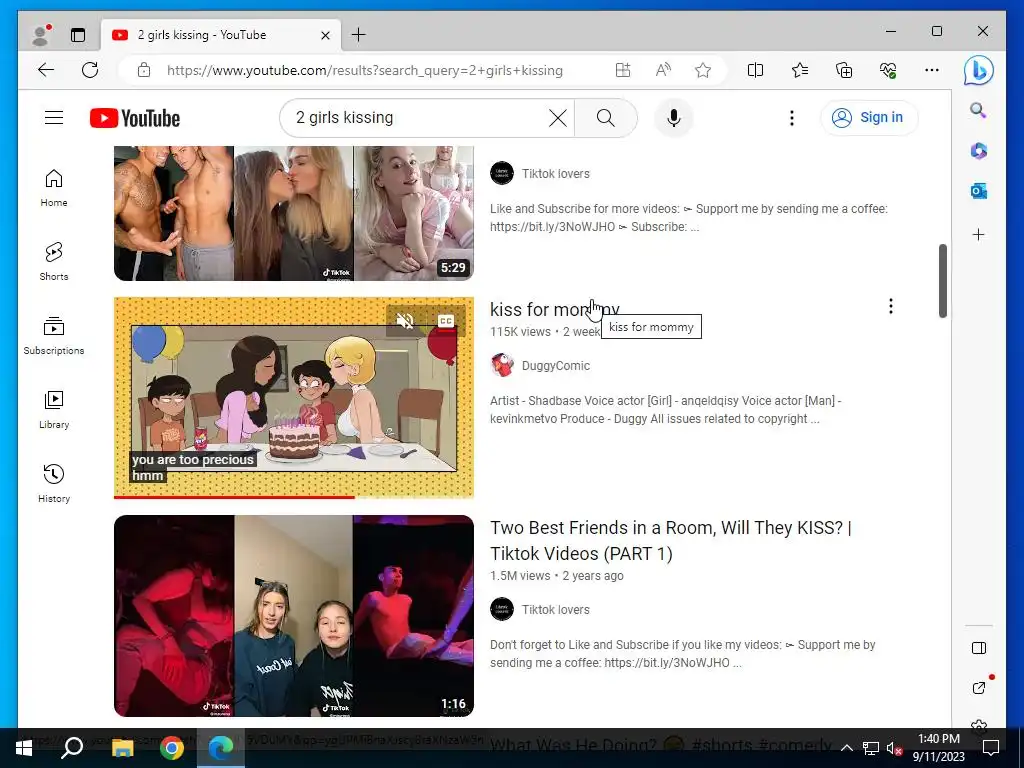Launch Google Chrome from the taskbar
Image resolution: width=1024 pixels, height=768 pixels.
(x=172, y=748)
